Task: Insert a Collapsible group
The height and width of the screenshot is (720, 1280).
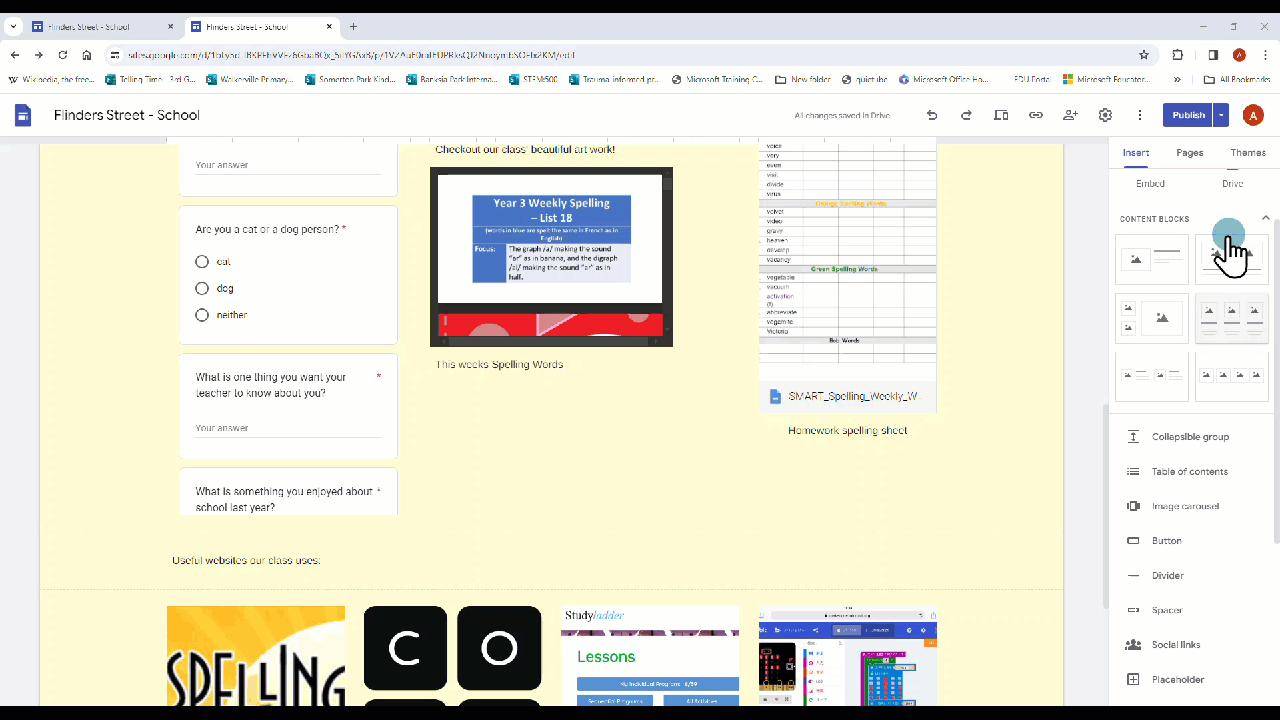Action: 1190,437
